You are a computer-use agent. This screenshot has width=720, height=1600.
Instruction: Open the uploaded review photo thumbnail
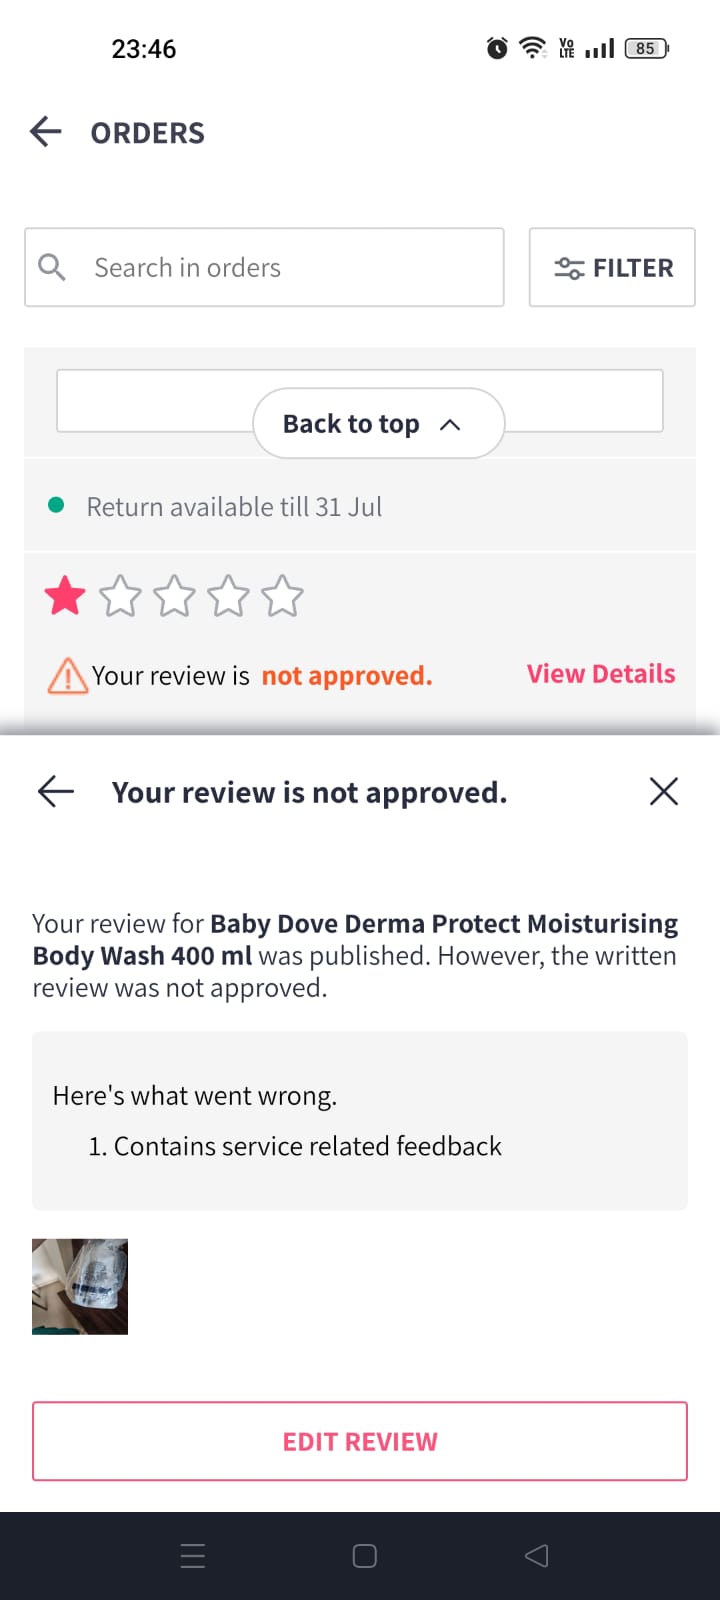point(80,1287)
